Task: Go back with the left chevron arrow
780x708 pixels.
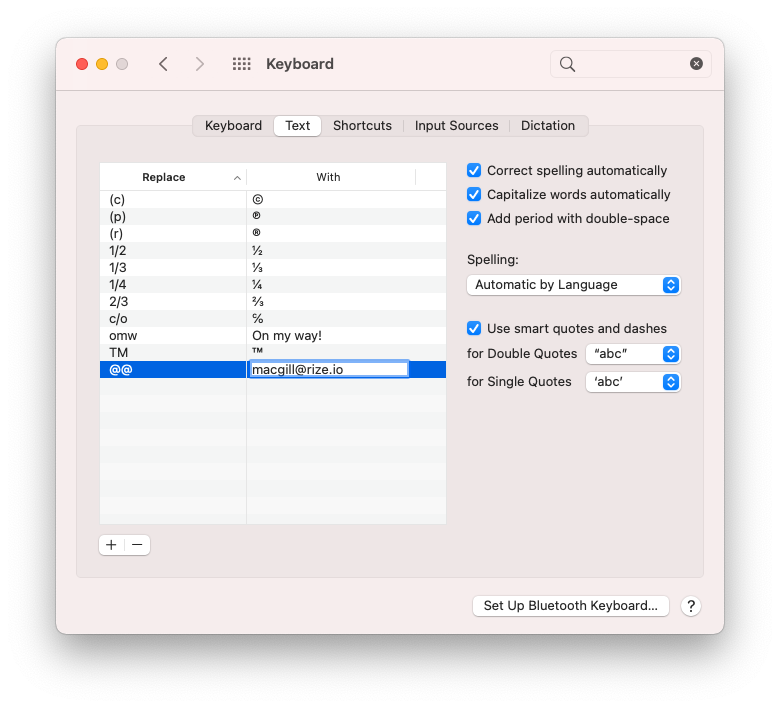Action: (163, 64)
